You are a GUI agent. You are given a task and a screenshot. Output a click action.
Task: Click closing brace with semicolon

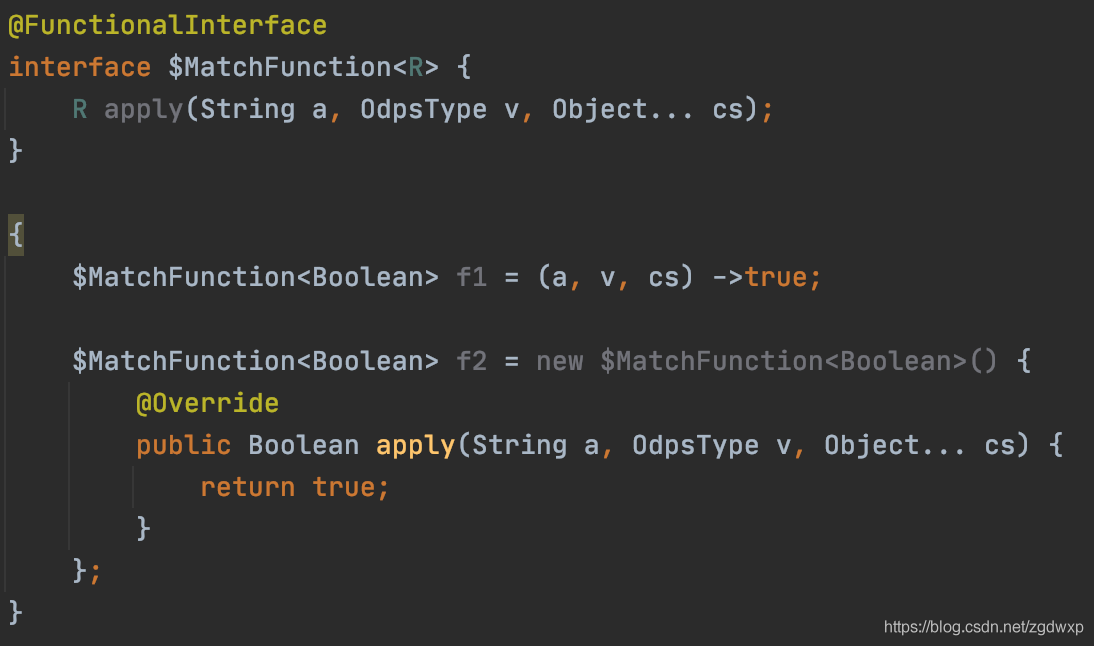click(x=87, y=571)
